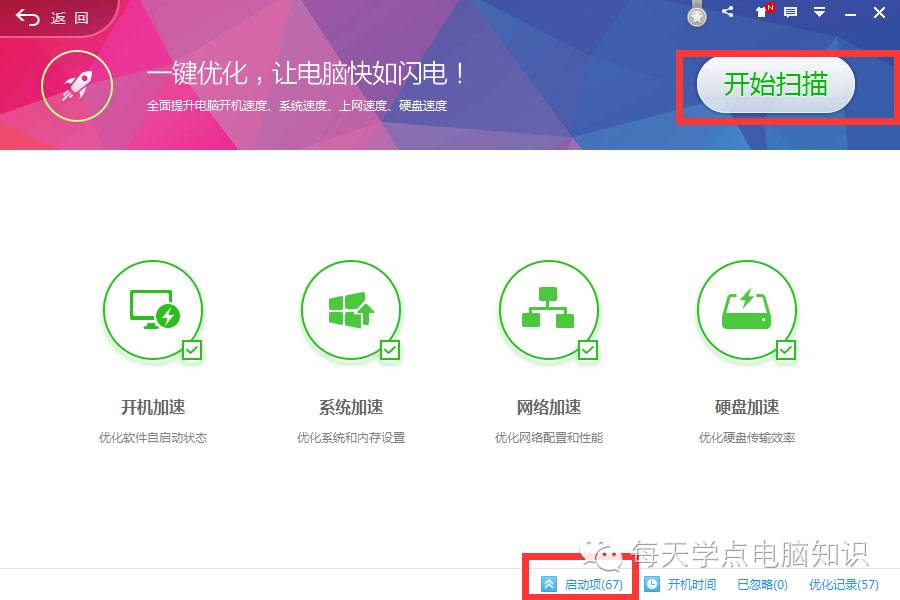Open the 已忽略(0) ignored items list
Image resolution: width=900 pixels, height=600 pixels.
point(761,583)
